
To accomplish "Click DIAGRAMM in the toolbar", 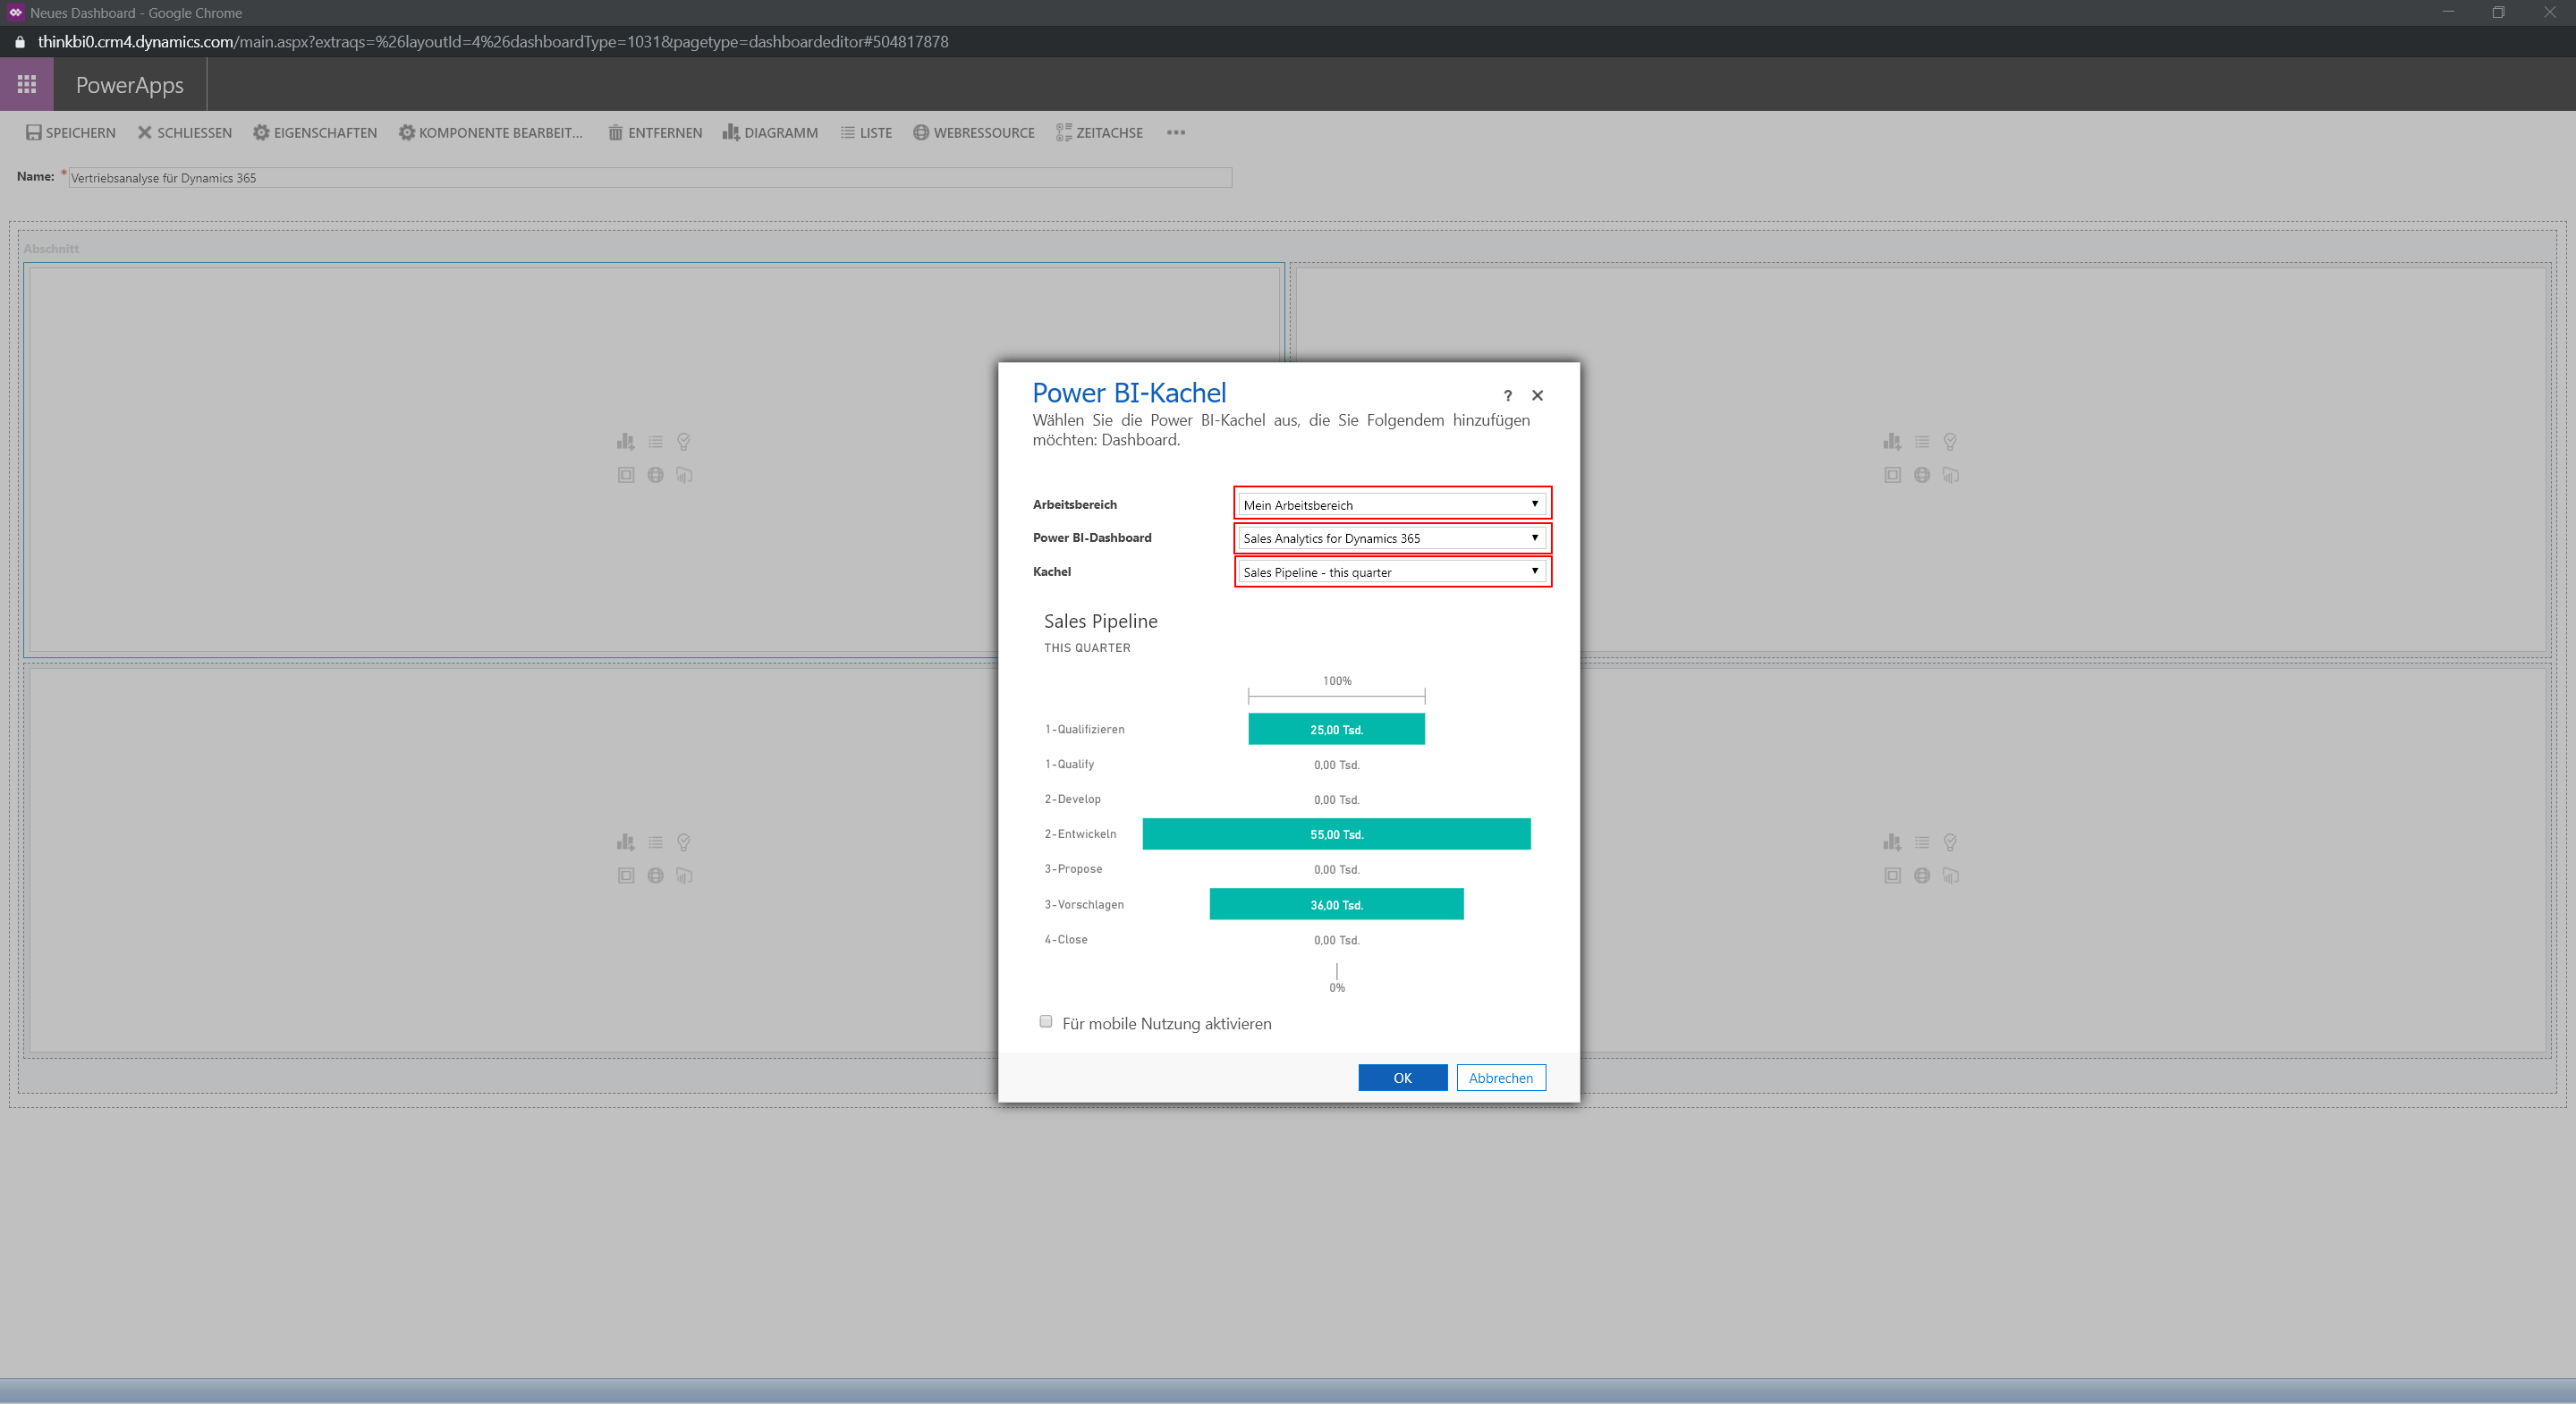I will tap(771, 133).
